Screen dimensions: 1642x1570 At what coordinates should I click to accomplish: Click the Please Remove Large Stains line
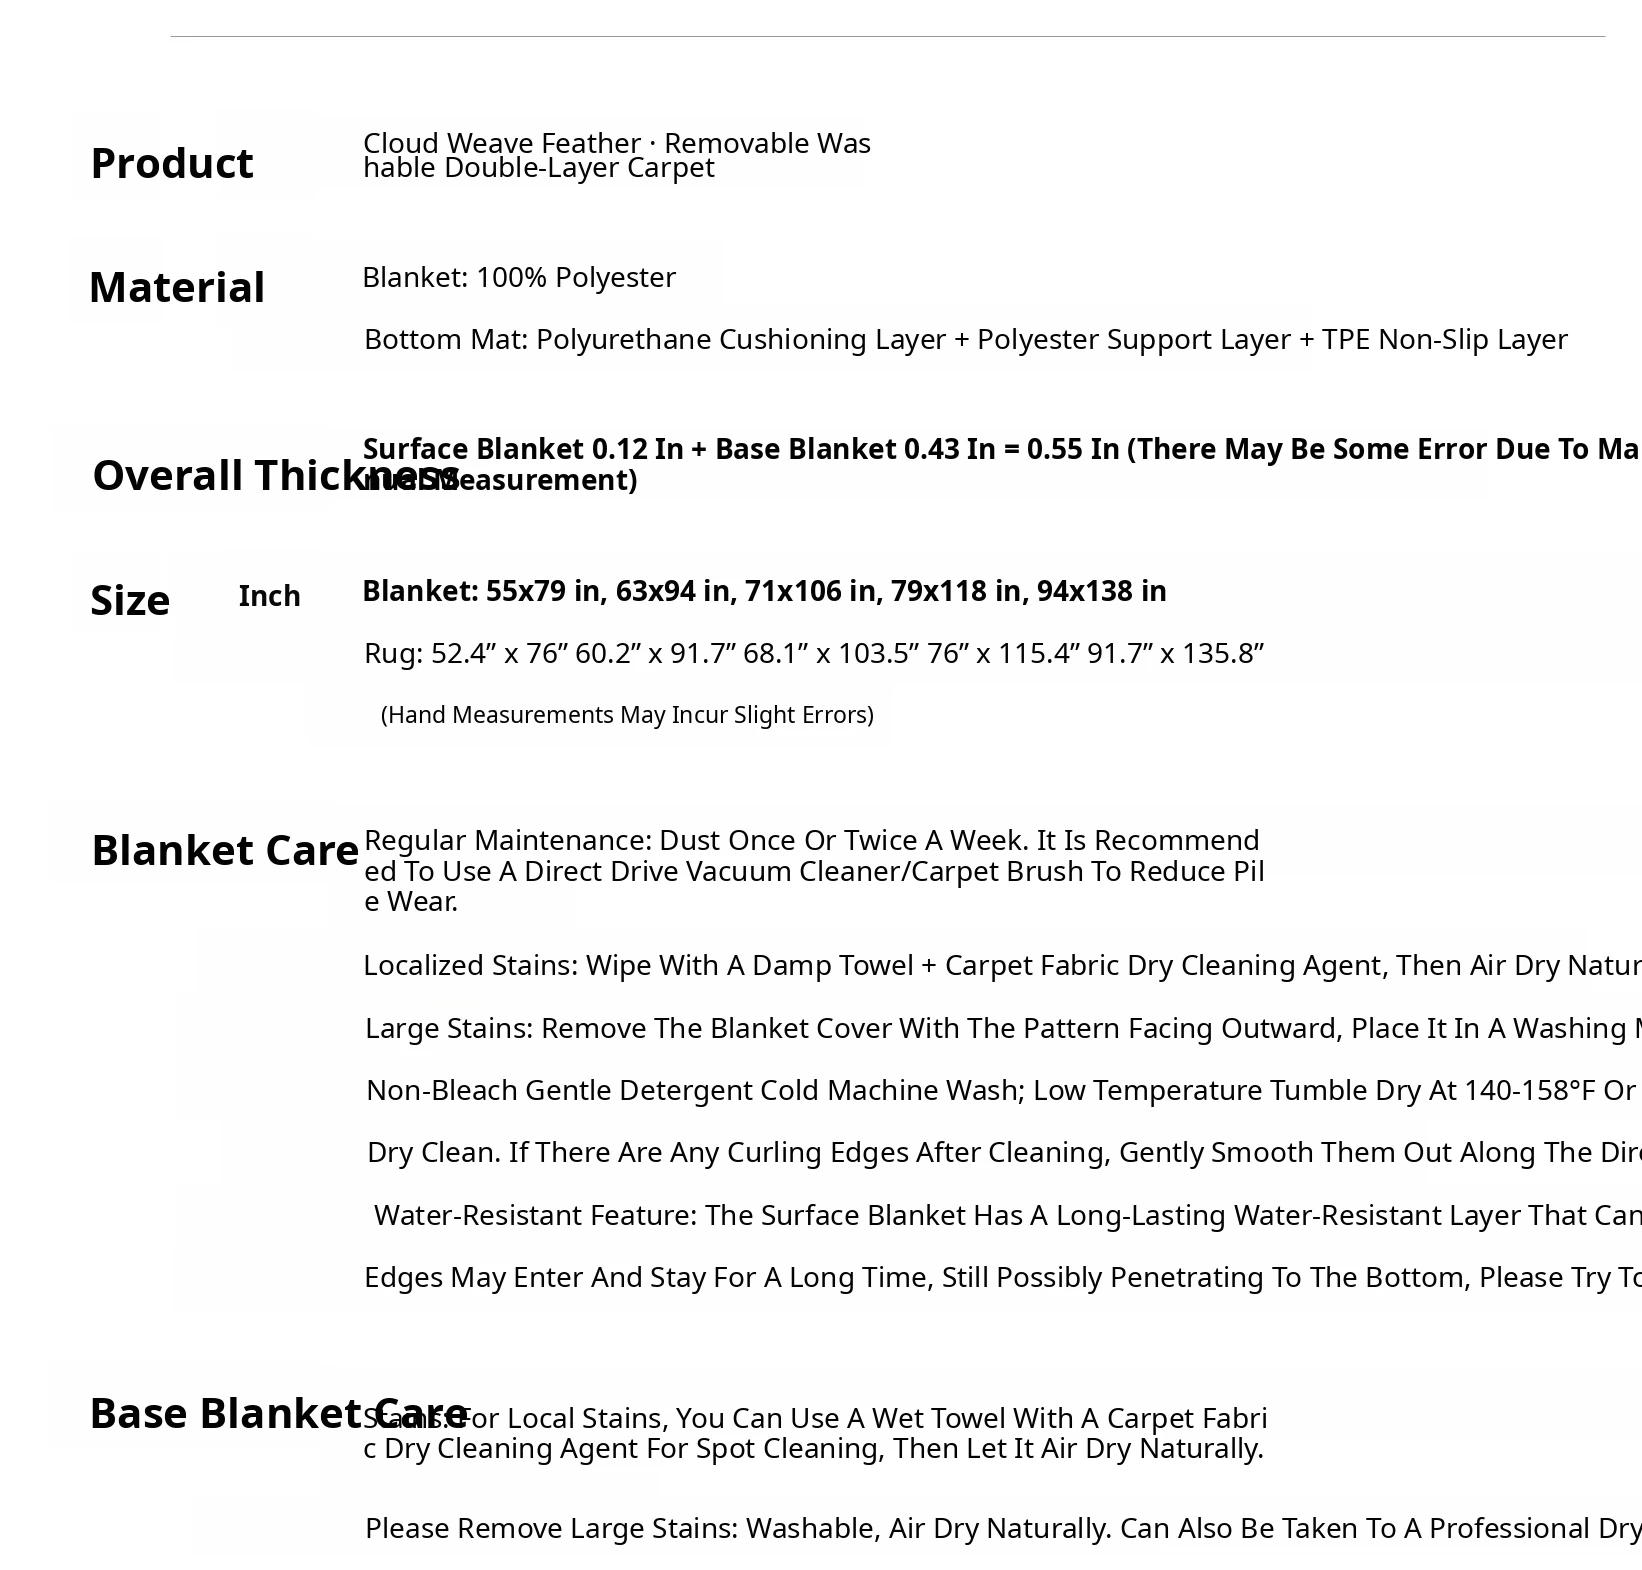coord(1000,1528)
